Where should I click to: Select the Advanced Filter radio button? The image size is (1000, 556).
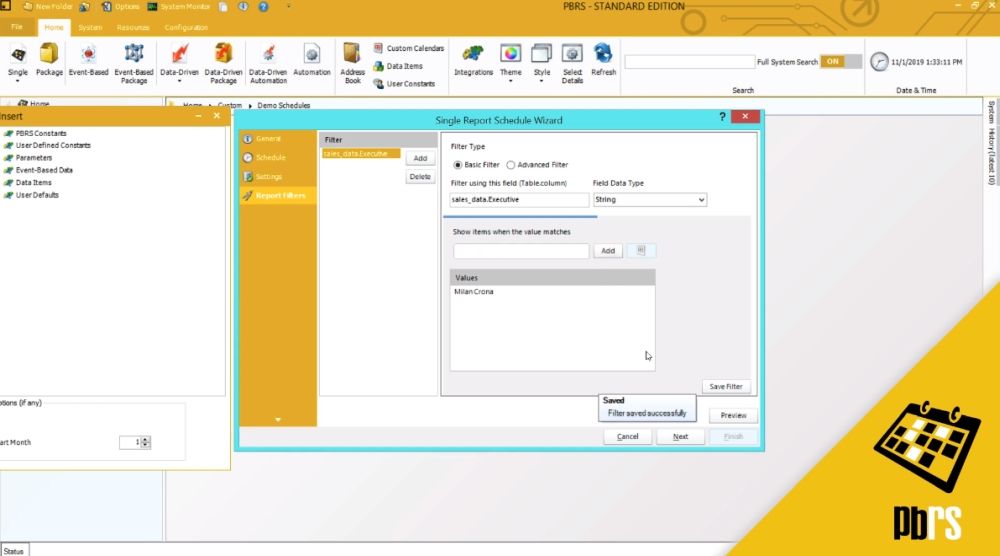(x=510, y=165)
